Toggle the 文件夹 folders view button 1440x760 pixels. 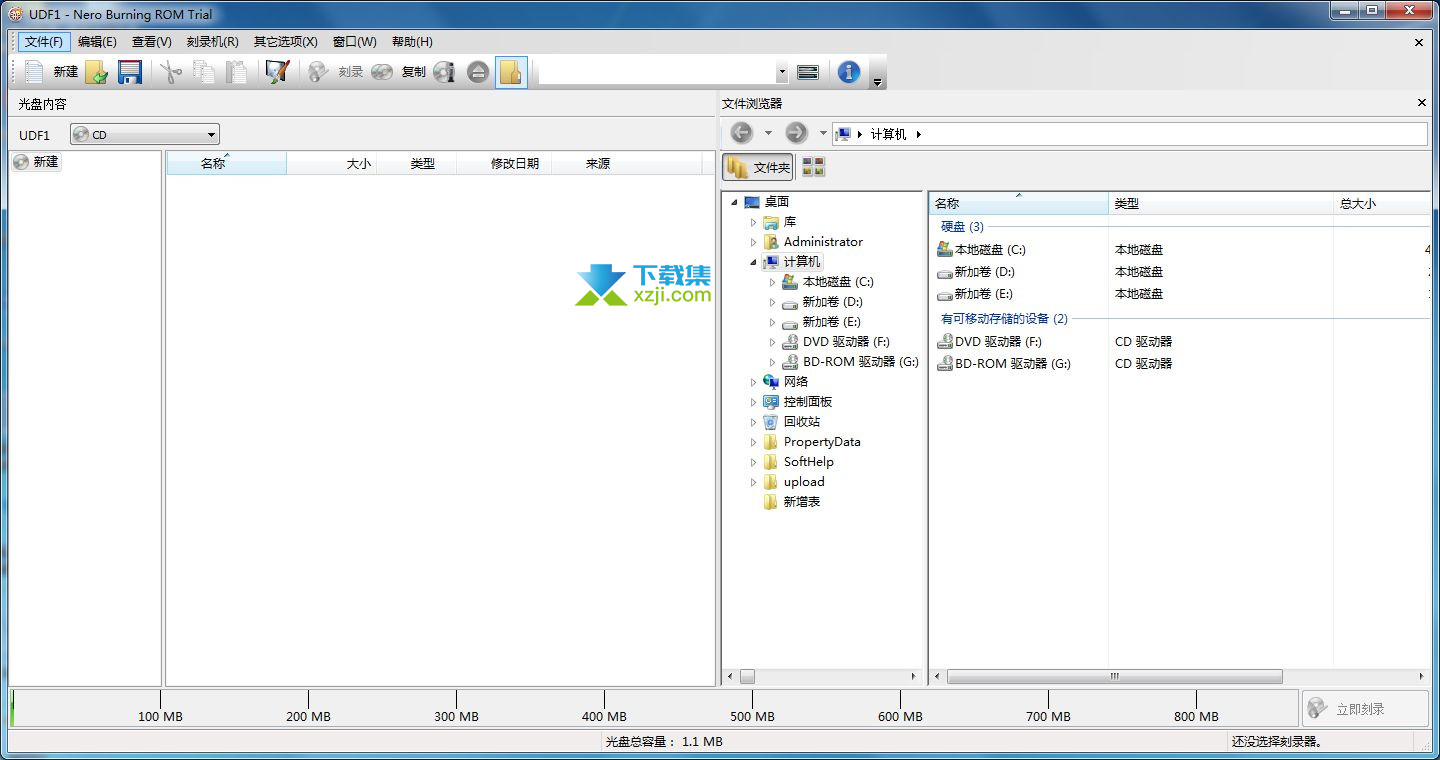click(x=758, y=167)
